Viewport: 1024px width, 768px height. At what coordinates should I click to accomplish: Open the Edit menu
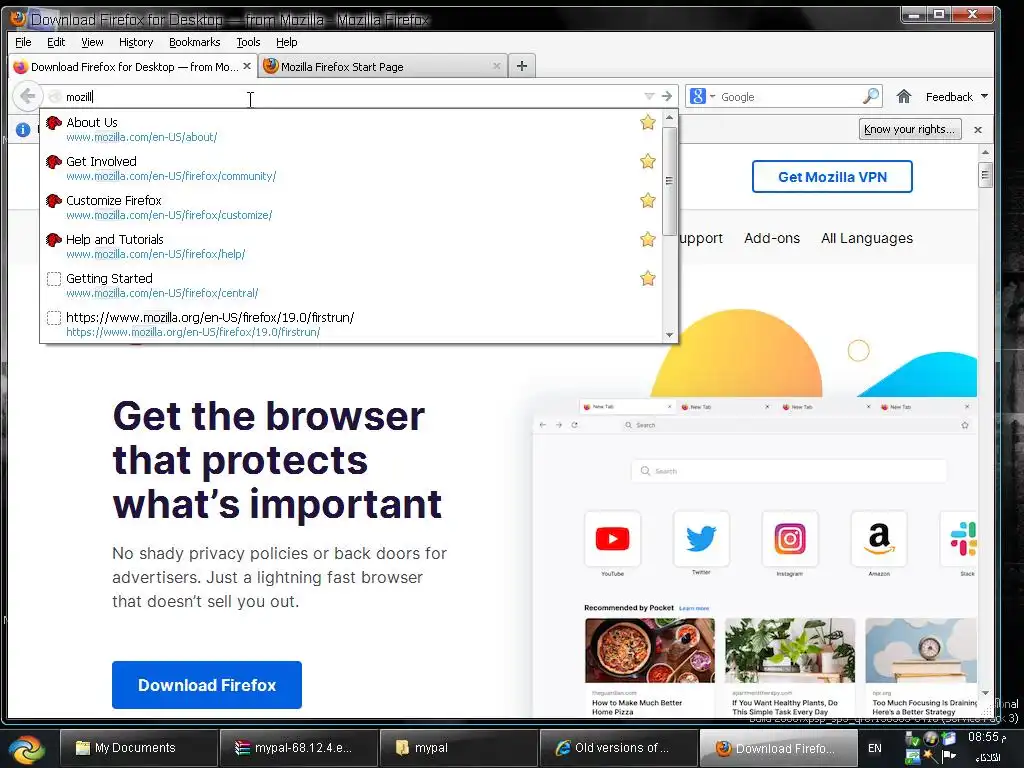click(x=56, y=42)
